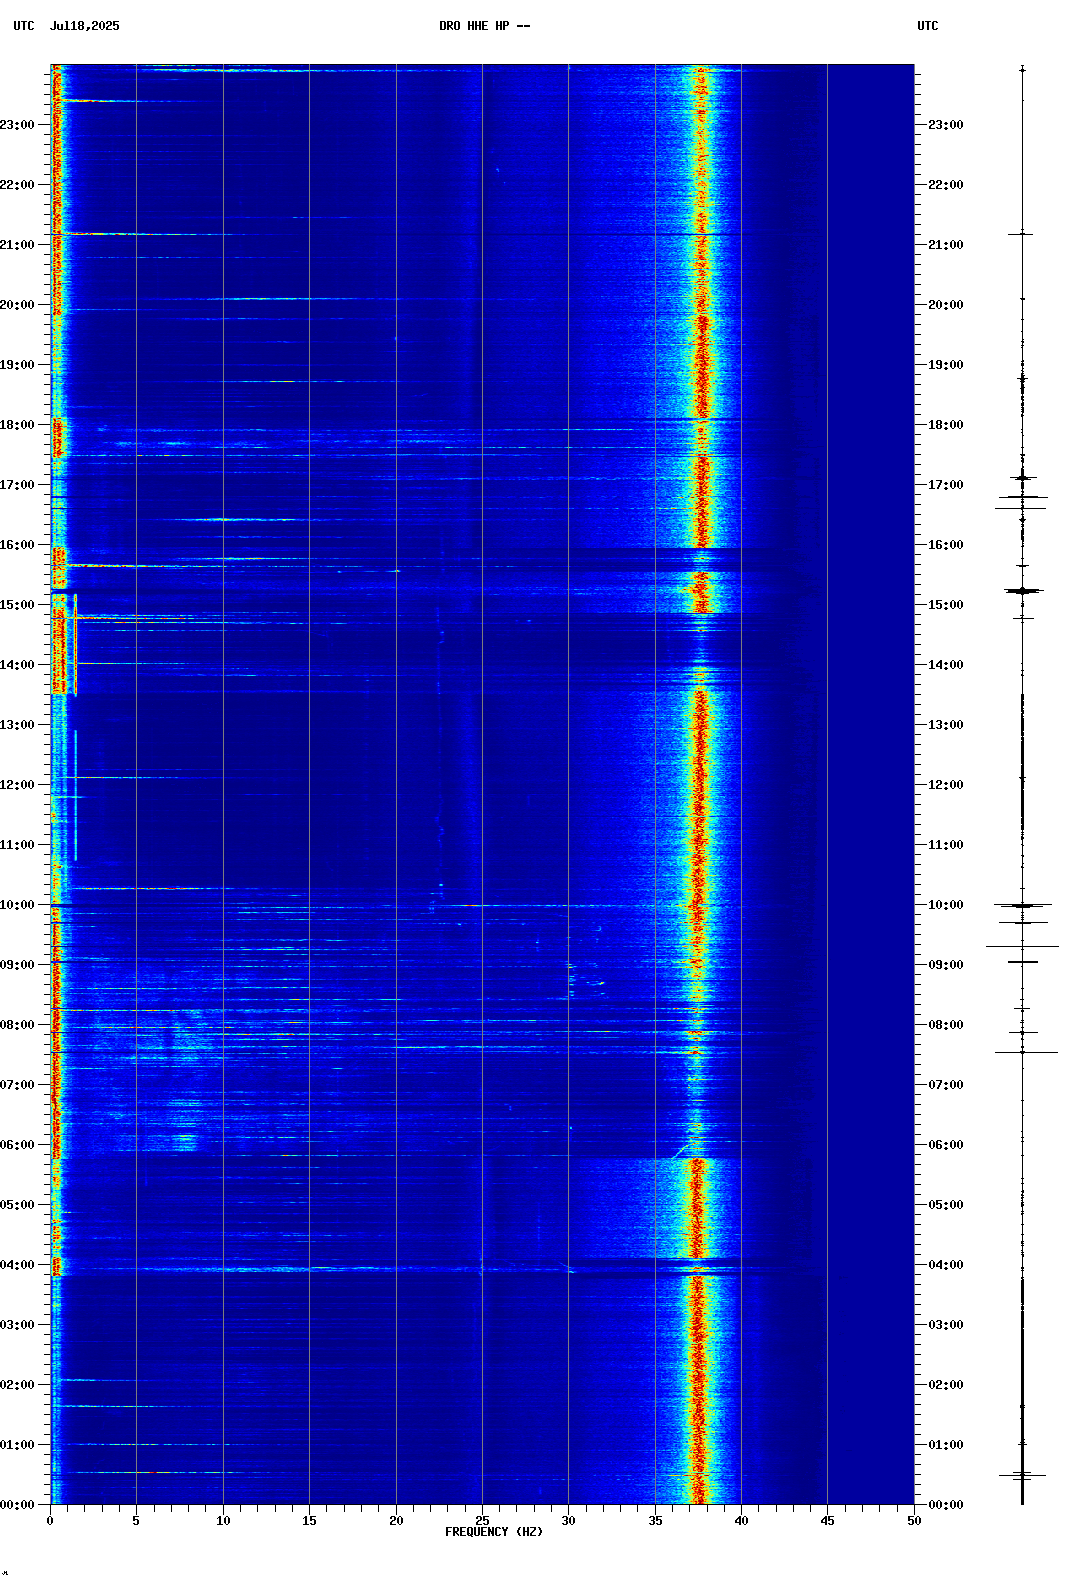Click the 5 Hz frequency tick label
Image resolution: width=1066 pixels, height=1584 pixels.
click(136, 1521)
